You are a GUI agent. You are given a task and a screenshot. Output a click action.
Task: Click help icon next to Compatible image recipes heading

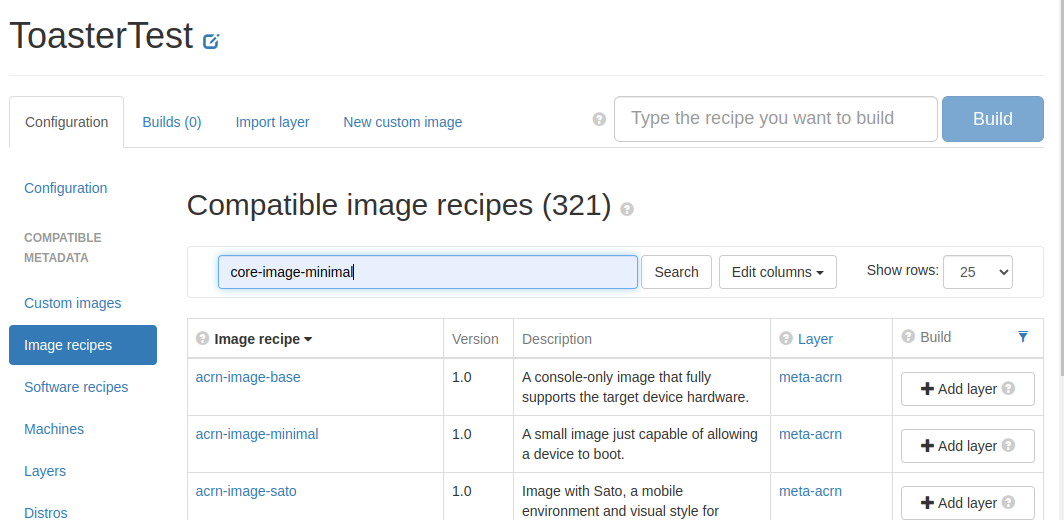[627, 209]
